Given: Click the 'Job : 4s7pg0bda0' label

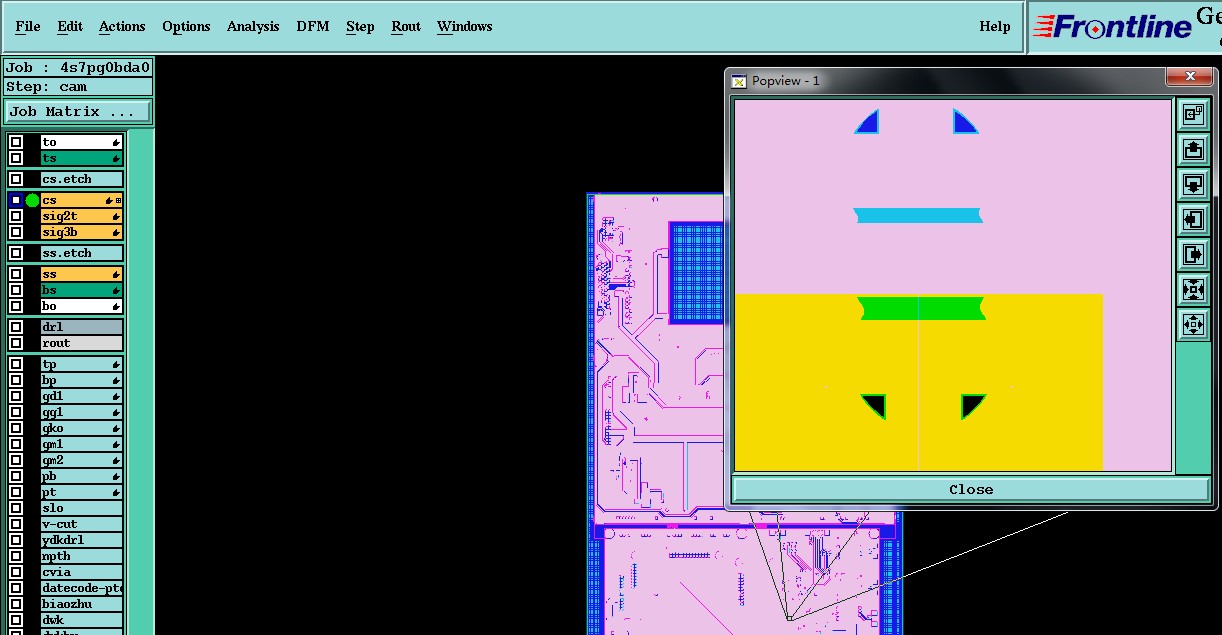Looking at the screenshot, I should click(78, 68).
